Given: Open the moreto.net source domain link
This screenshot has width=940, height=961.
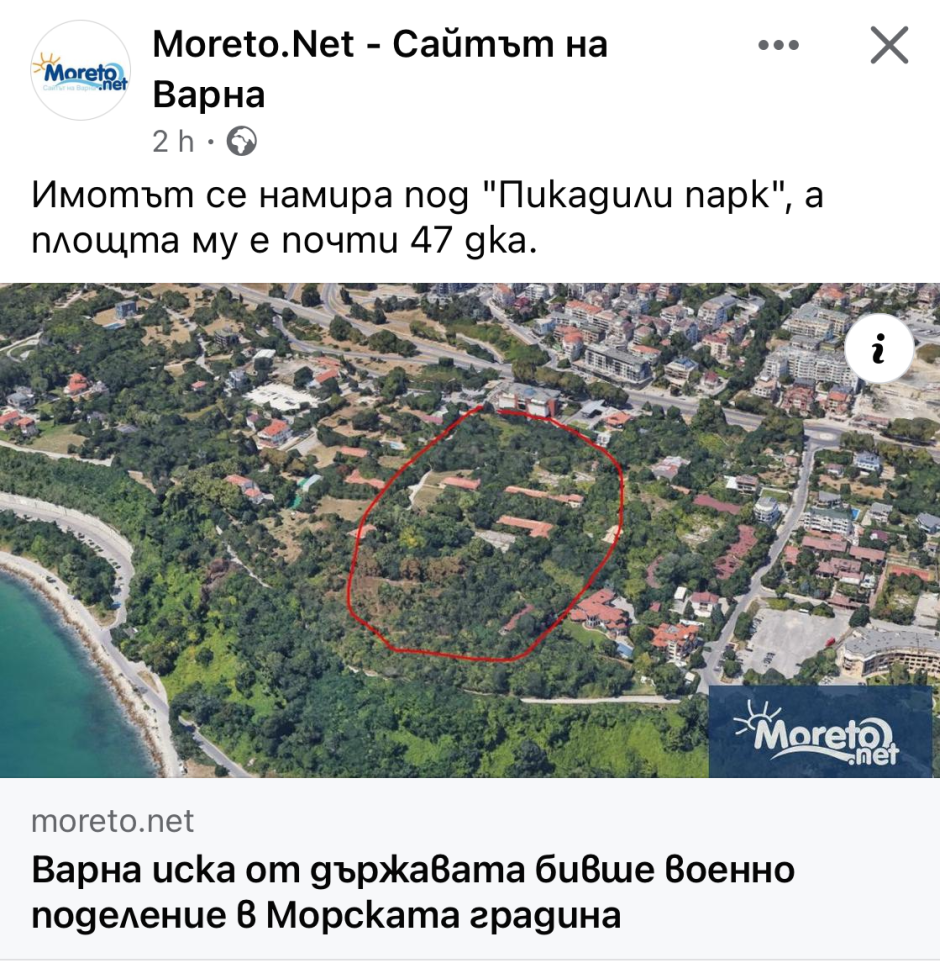Looking at the screenshot, I should (113, 821).
